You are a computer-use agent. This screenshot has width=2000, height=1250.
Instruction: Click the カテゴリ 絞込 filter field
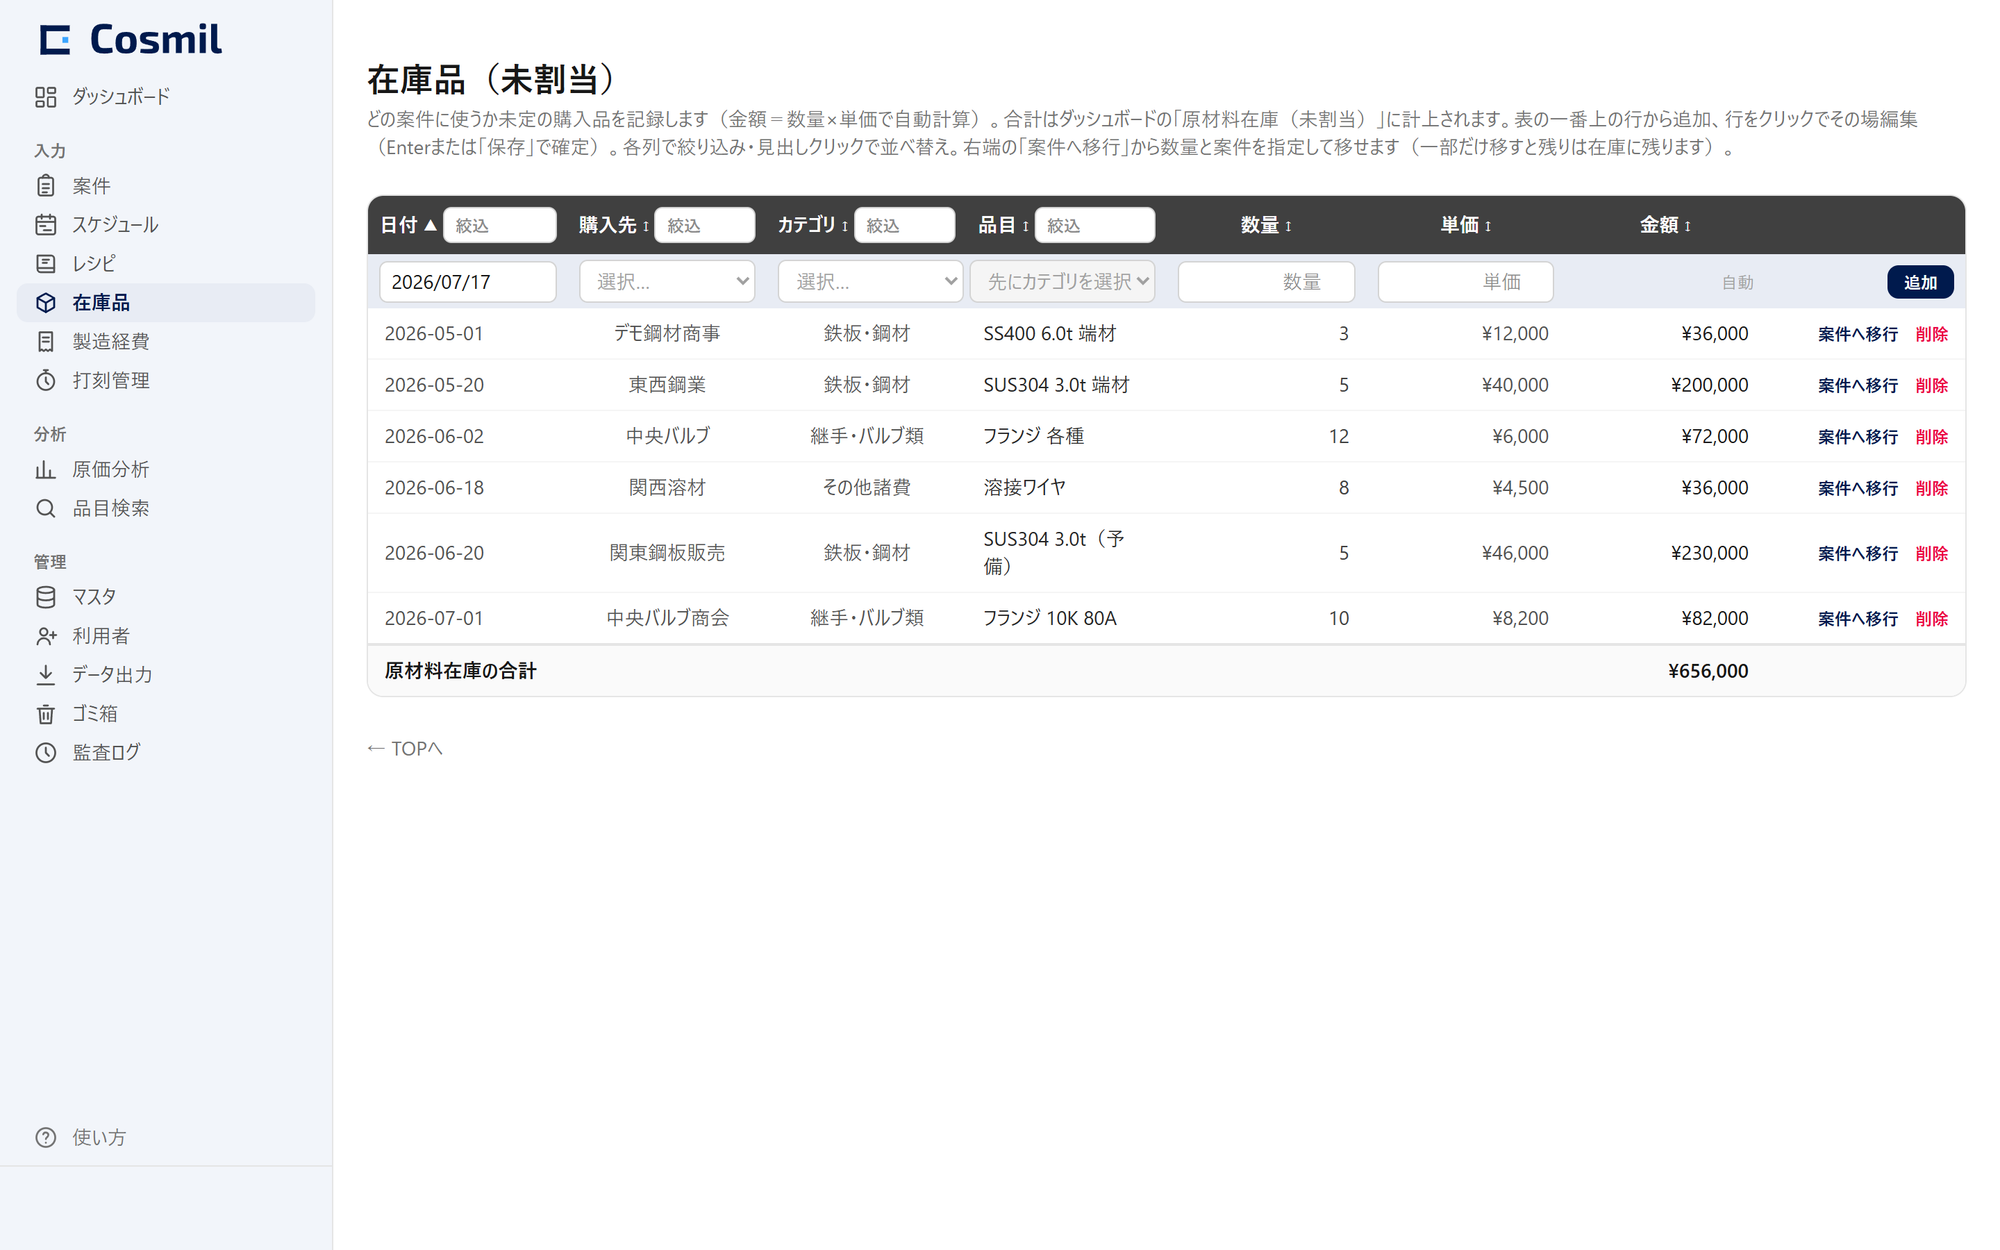tap(904, 225)
